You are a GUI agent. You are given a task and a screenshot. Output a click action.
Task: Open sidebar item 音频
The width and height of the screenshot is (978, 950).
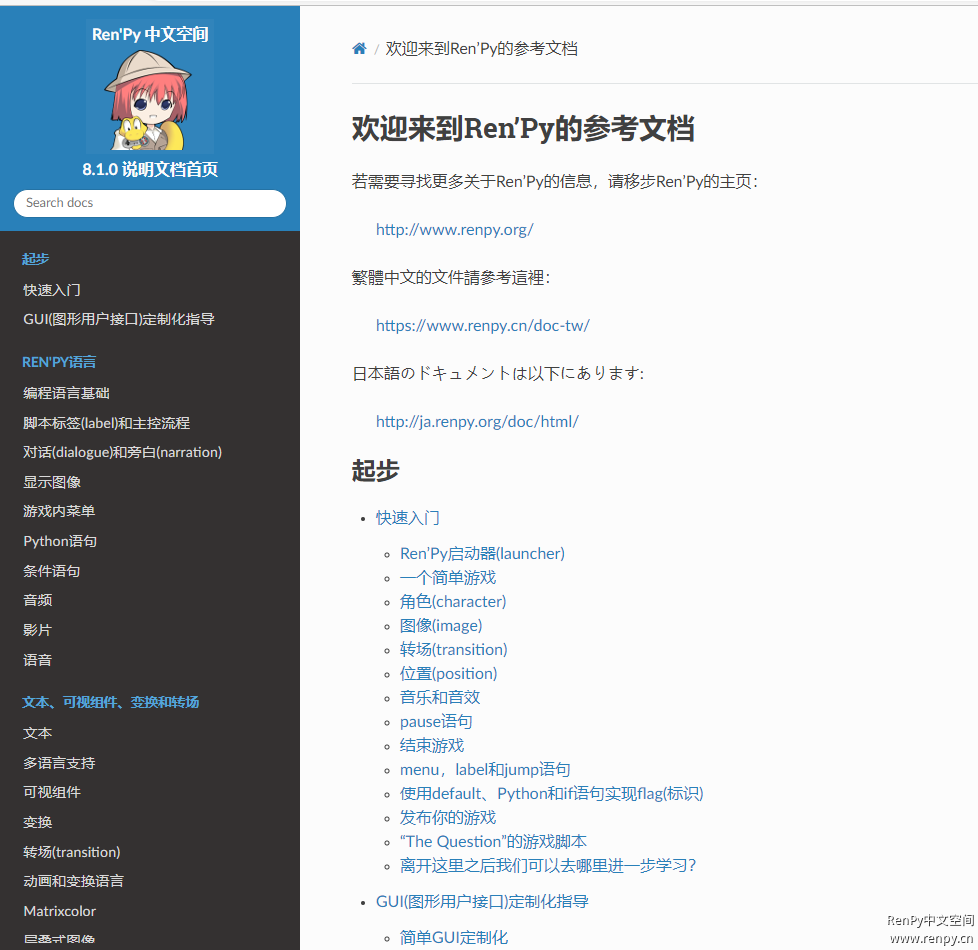point(37,600)
